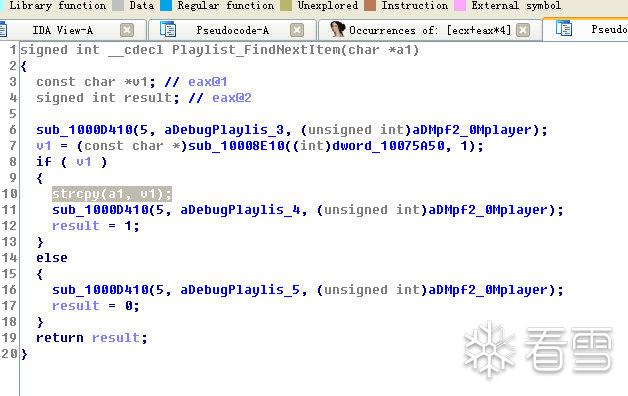Click aDebugPlaylis_3 string reference
The height and width of the screenshot is (396, 628).
click(224, 130)
